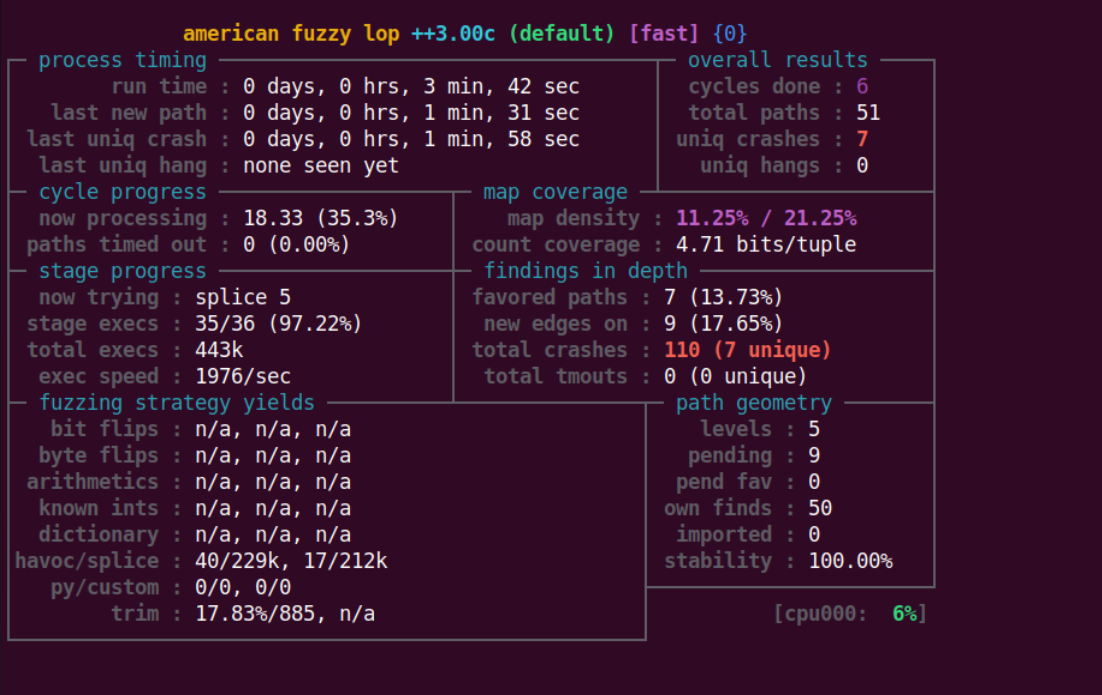The width and height of the screenshot is (1102, 695).
Task: Click the cycles done value
Action: [x=862, y=87]
